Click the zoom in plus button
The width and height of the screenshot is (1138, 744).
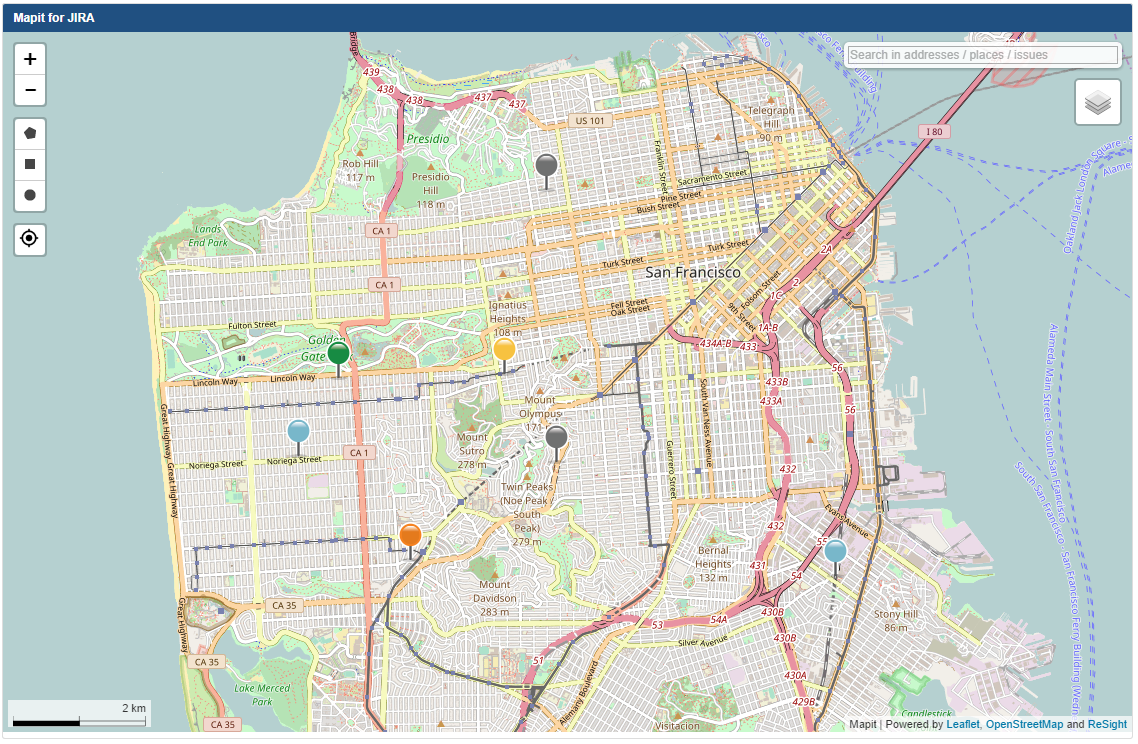(30, 59)
